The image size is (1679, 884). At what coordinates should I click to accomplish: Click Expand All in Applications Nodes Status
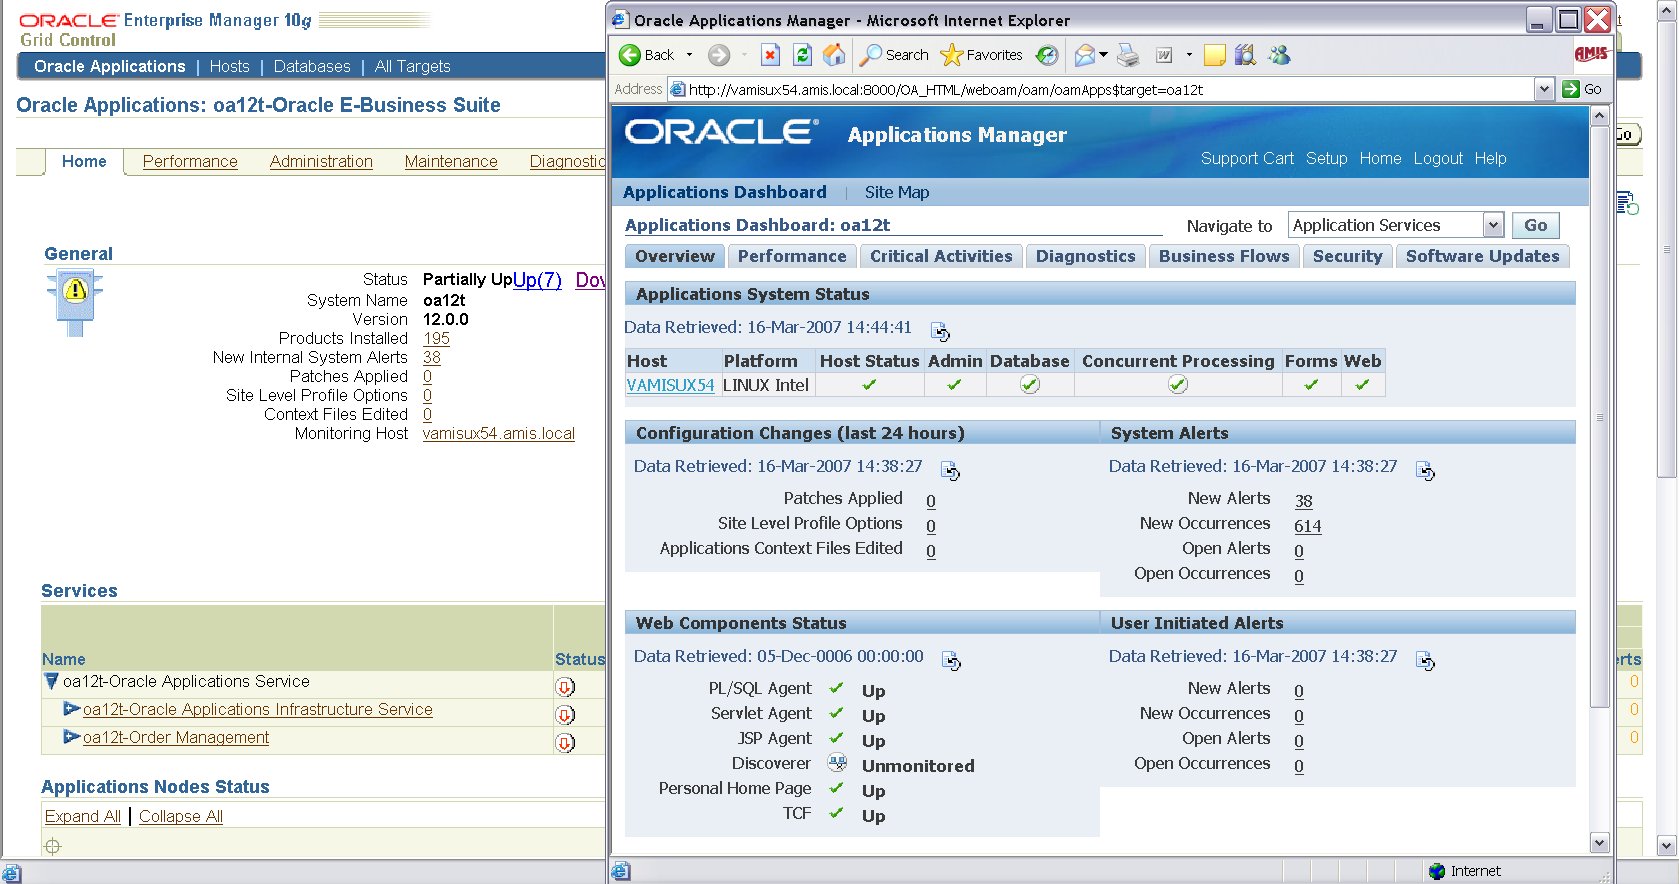pyautogui.click(x=82, y=816)
